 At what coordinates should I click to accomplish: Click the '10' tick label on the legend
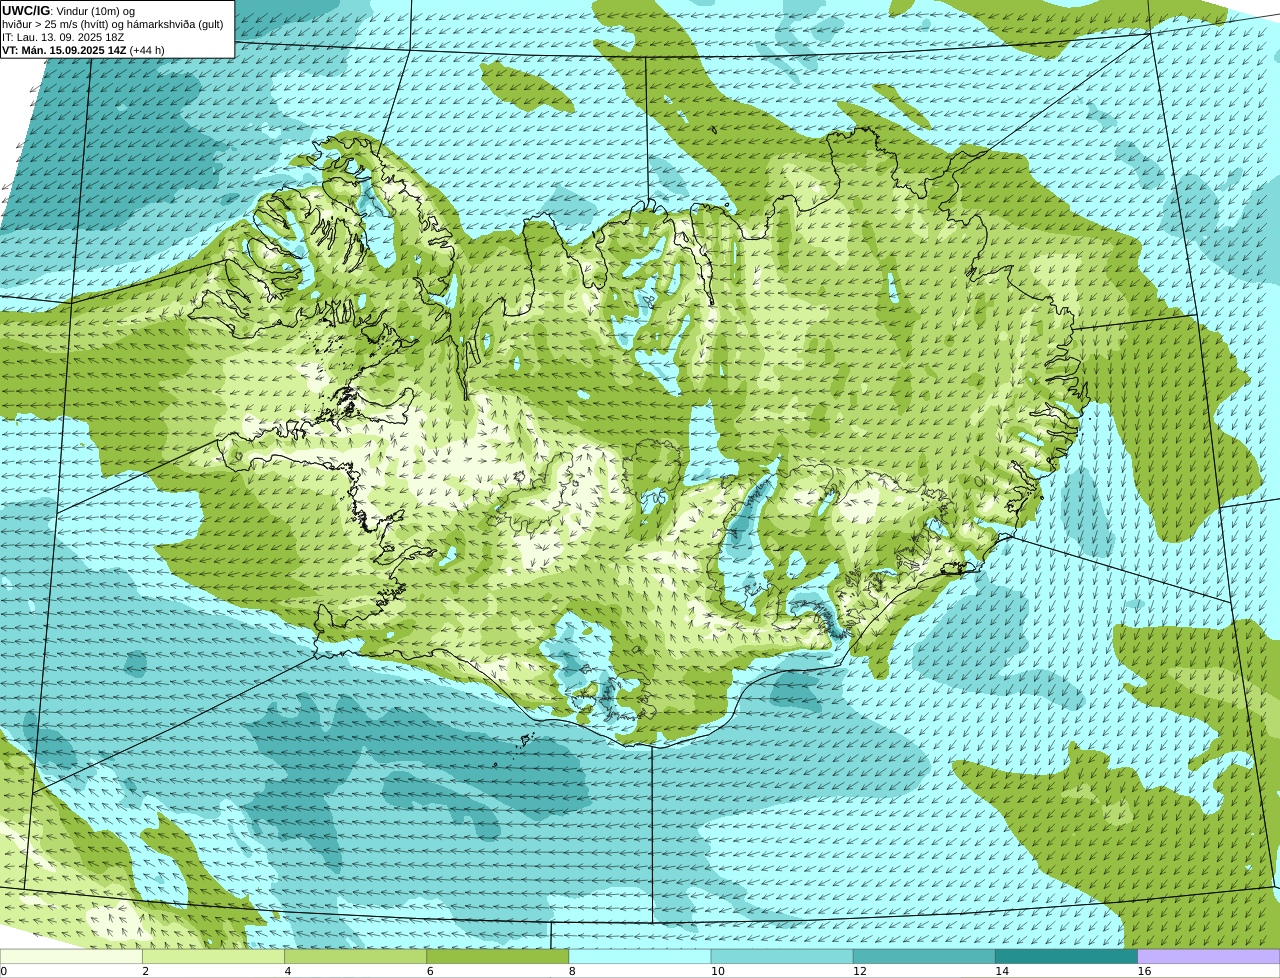click(717, 971)
